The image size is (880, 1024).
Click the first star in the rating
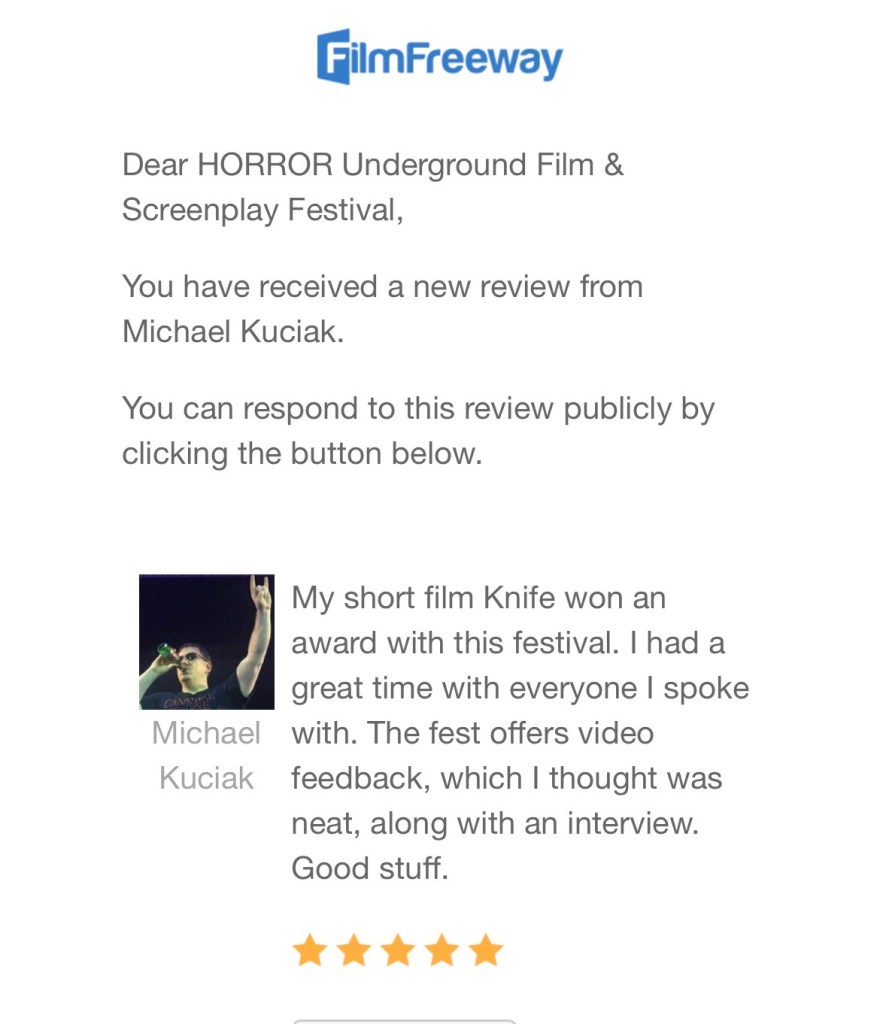click(x=310, y=950)
